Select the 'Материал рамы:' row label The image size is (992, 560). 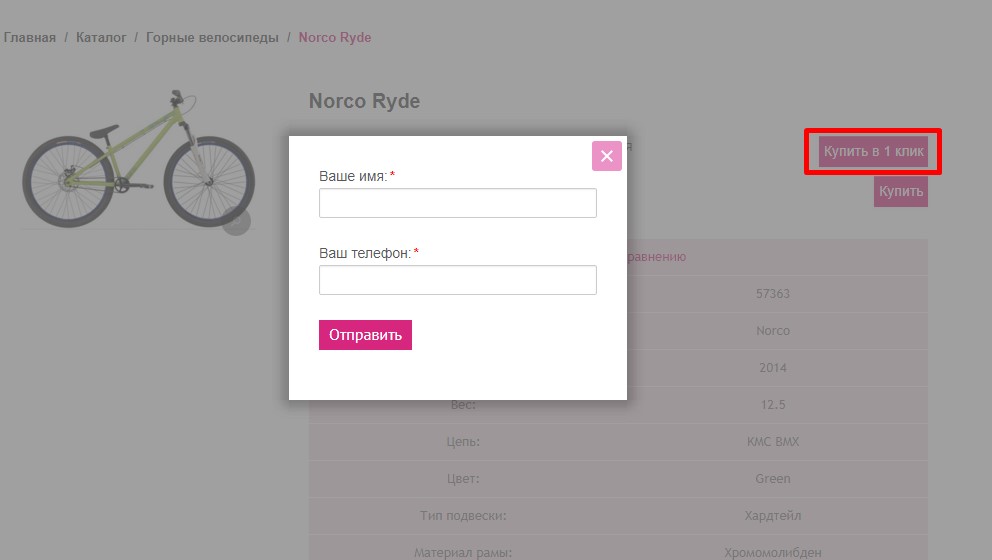pyautogui.click(x=463, y=552)
